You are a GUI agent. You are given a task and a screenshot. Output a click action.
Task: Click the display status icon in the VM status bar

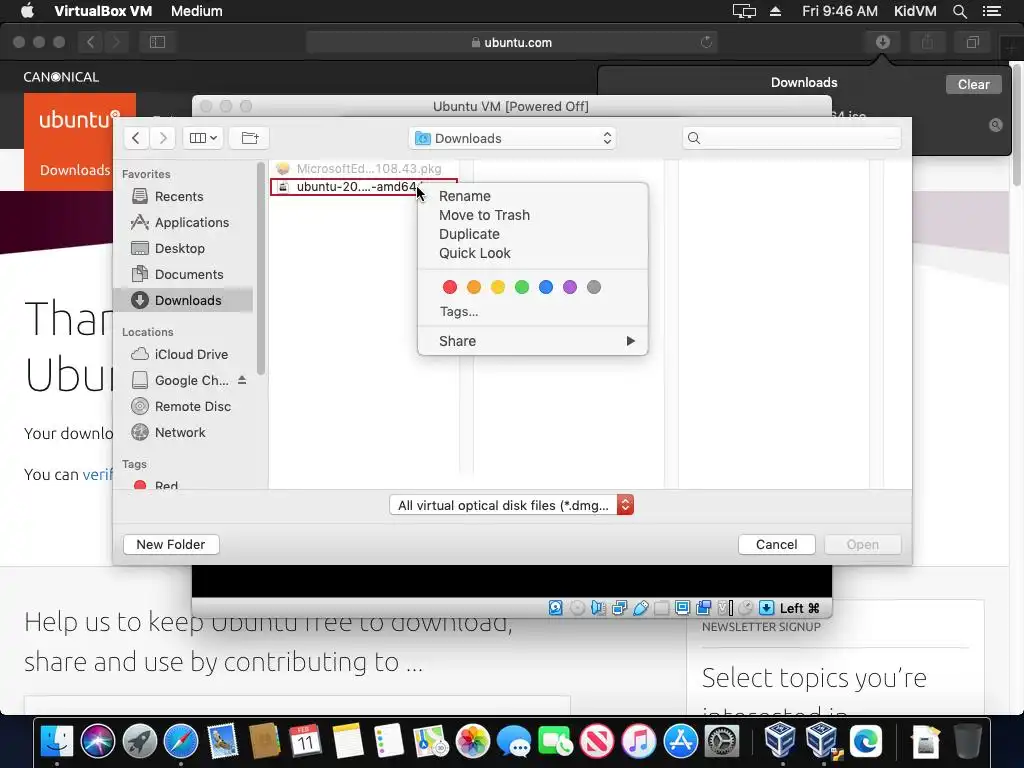tap(682, 608)
